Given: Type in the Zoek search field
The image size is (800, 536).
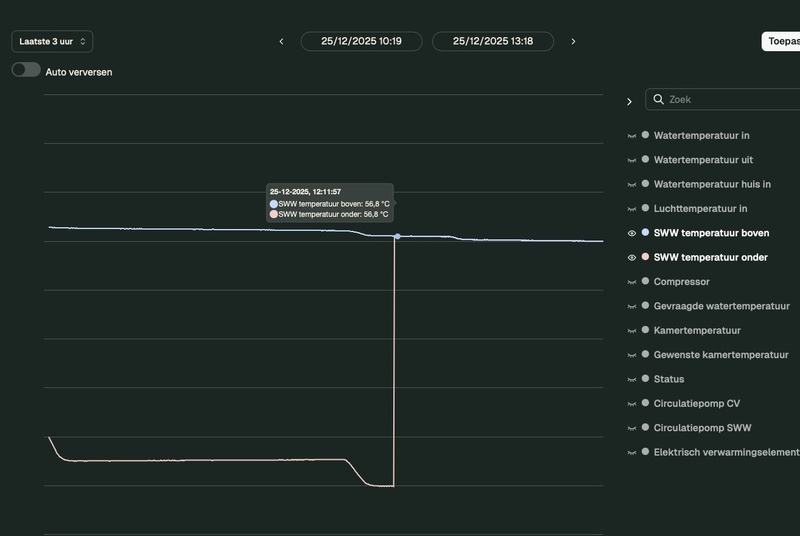Looking at the screenshot, I should tap(730, 100).
